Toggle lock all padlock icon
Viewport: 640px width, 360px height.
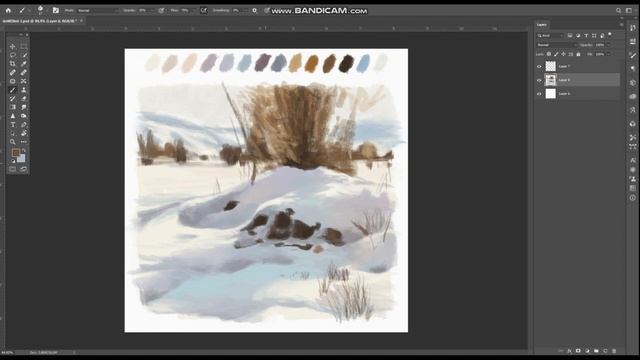click(x=578, y=54)
